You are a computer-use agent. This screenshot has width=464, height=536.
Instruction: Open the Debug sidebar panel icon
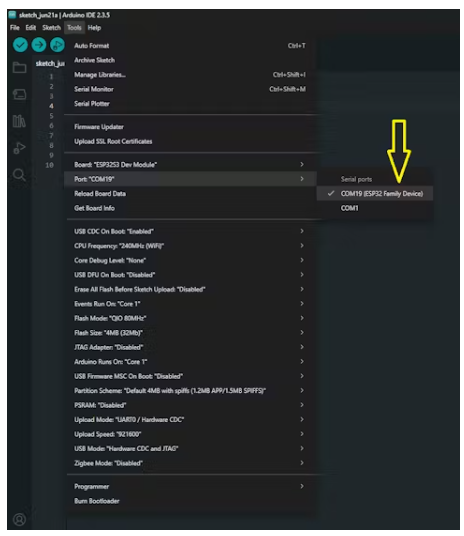pos(19,148)
